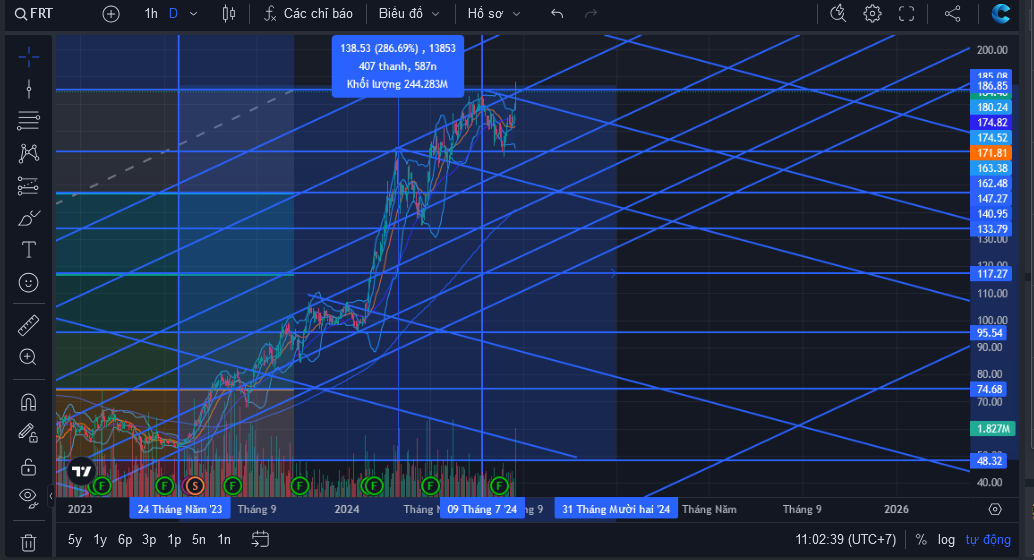Open the go to date calendar
The width and height of the screenshot is (1034, 560).
click(x=260, y=540)
